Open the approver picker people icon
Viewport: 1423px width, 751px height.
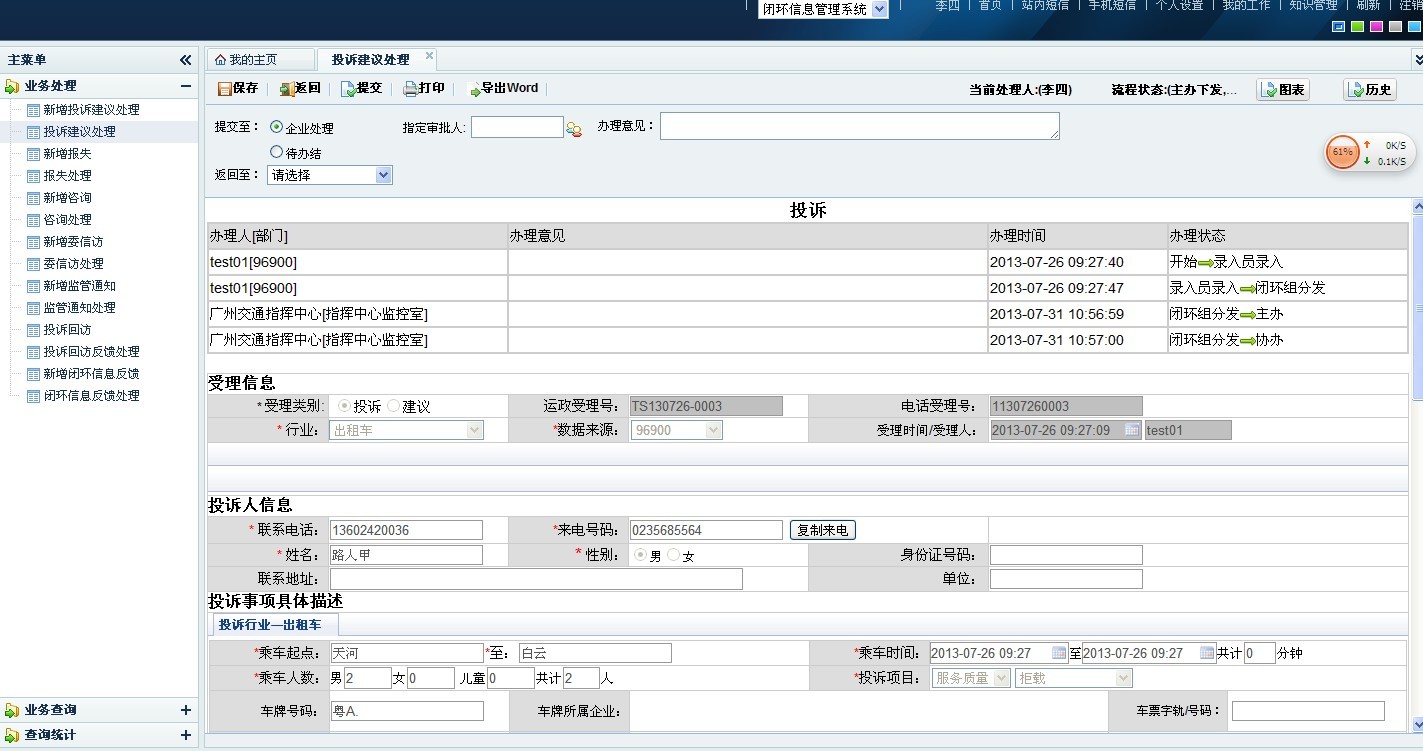point(574,128)
